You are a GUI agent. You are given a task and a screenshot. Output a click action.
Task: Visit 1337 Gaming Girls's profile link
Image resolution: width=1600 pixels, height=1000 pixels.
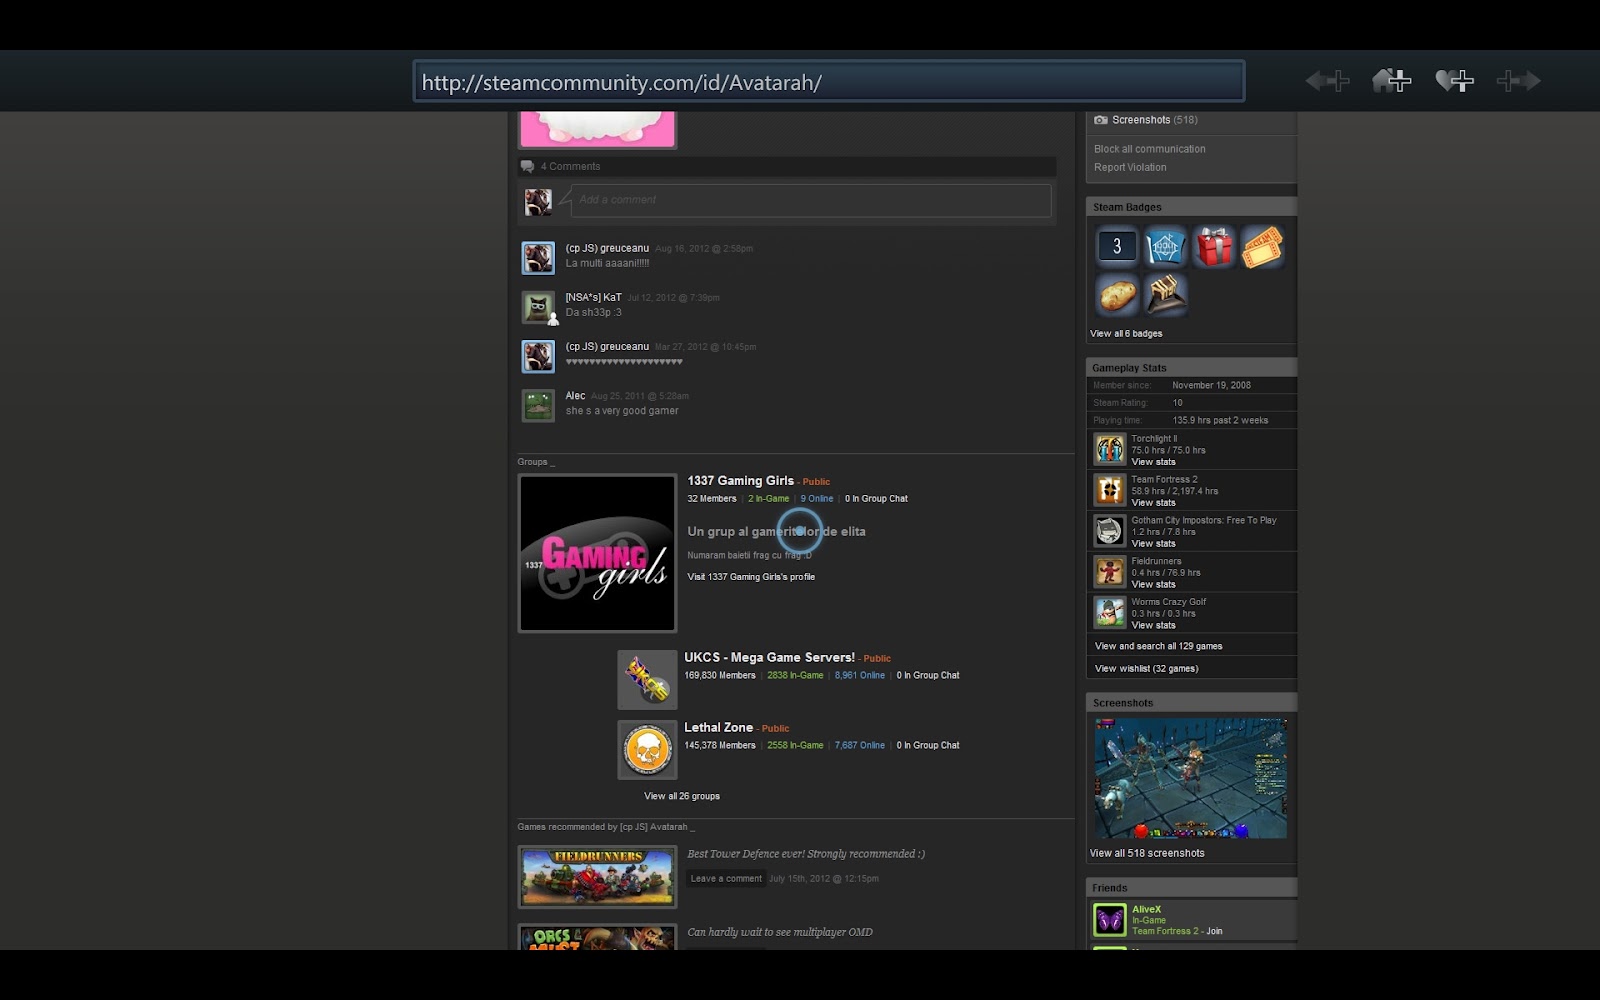751,577
